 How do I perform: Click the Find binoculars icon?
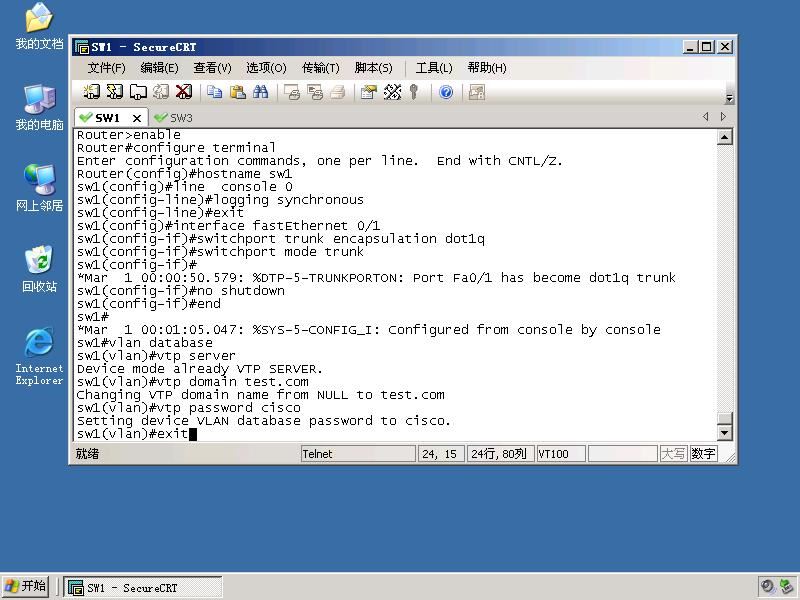point(261,92)
